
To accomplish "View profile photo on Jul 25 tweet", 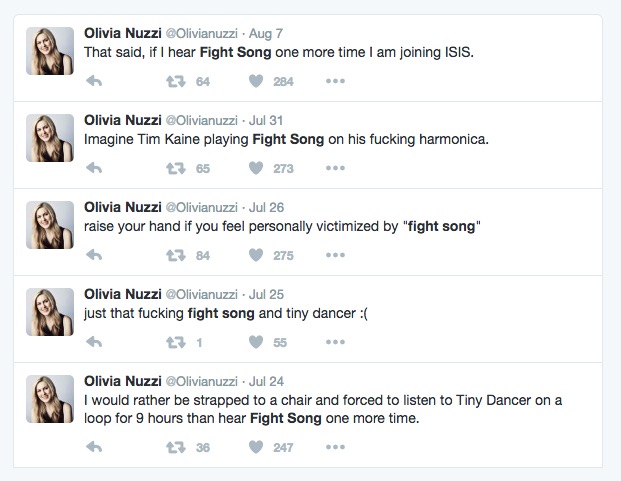I will coord(50,312).
